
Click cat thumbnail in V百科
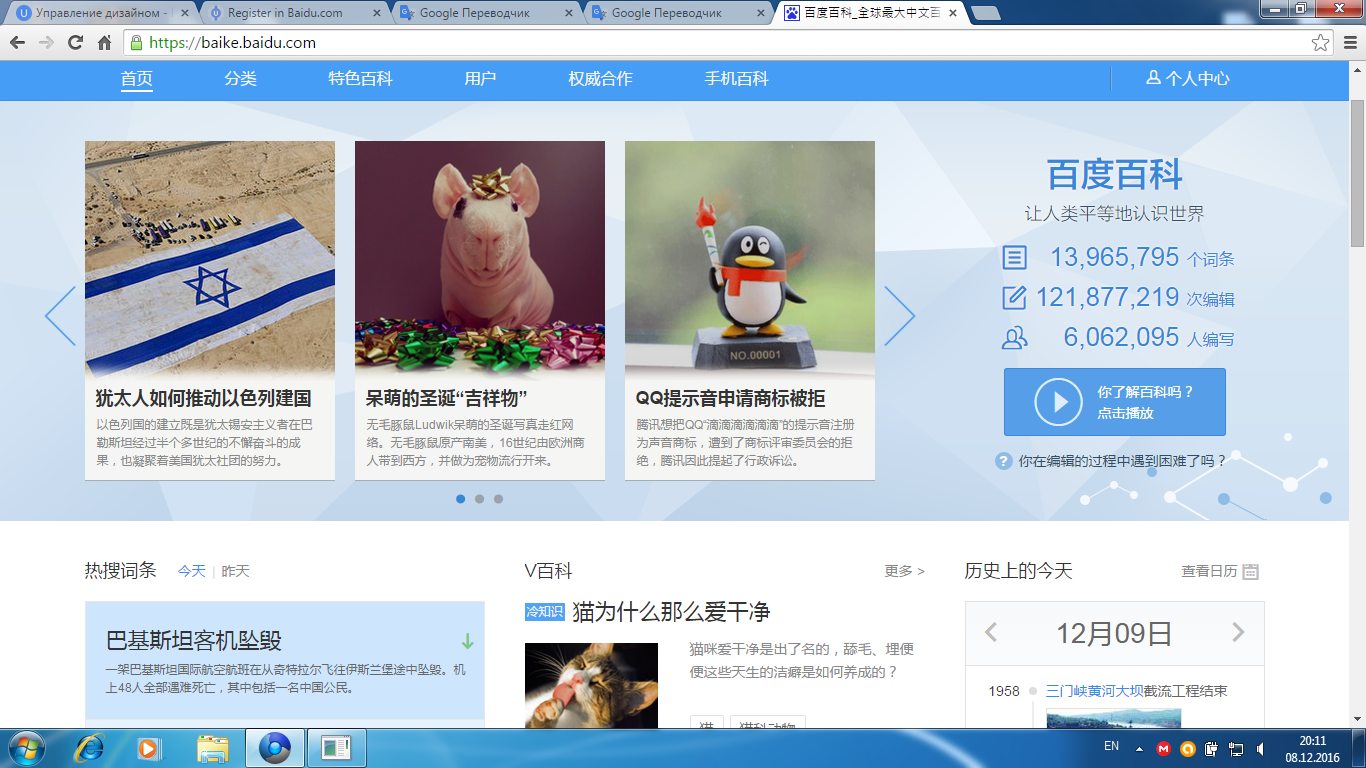pyautogui.click(x=591, y=686)
